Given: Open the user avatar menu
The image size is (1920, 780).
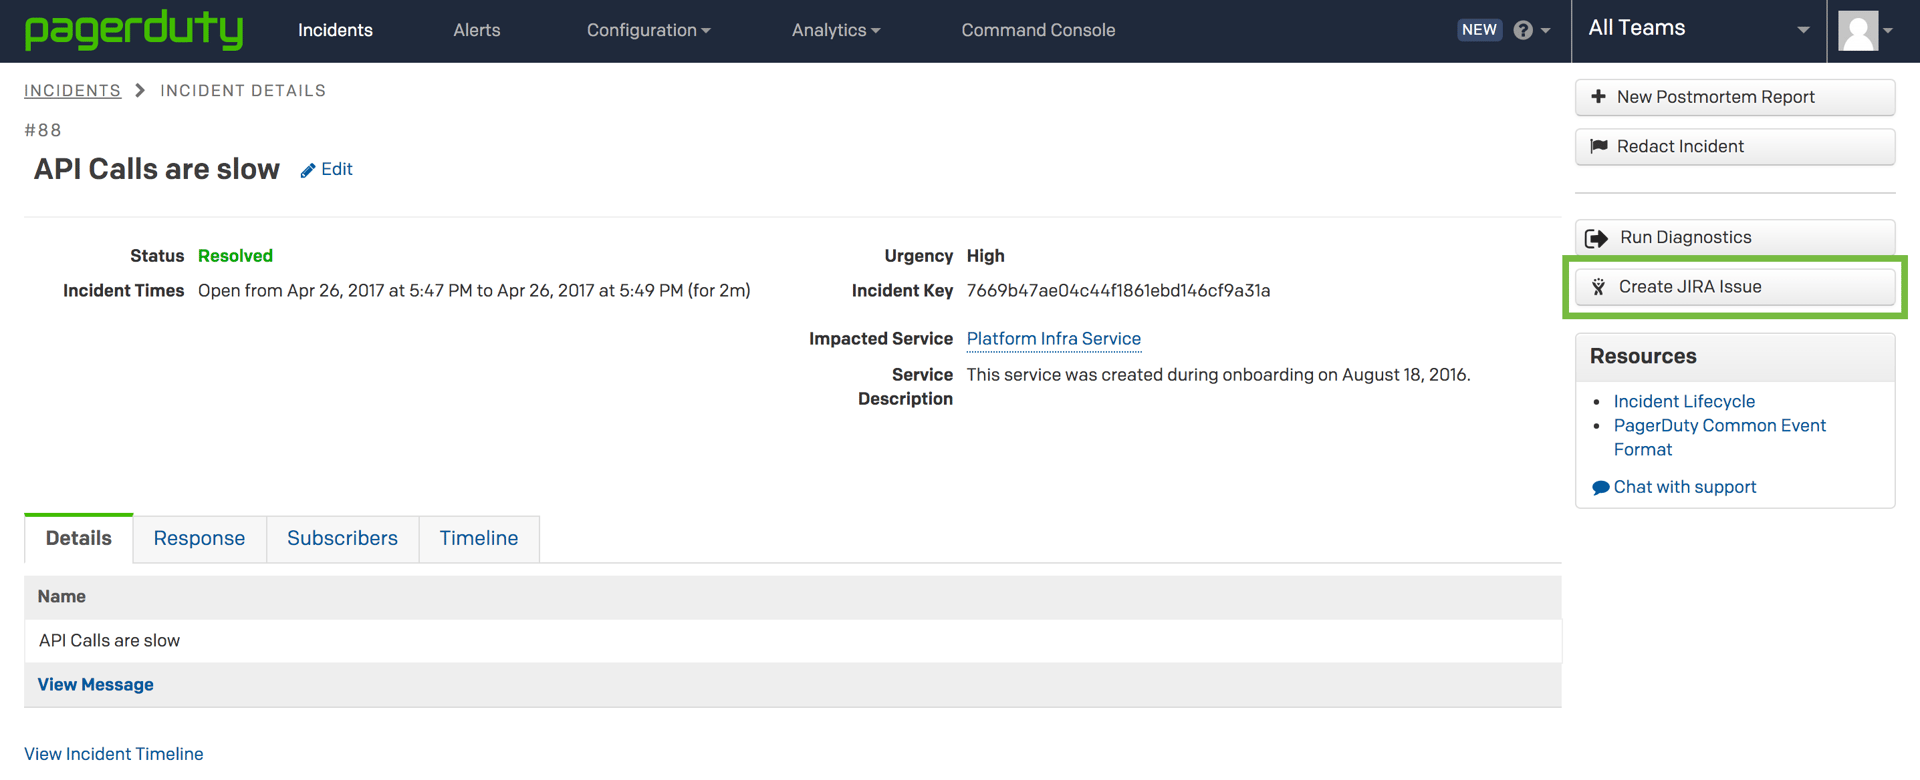Looking at the screenshot, I should point(1858,31).
